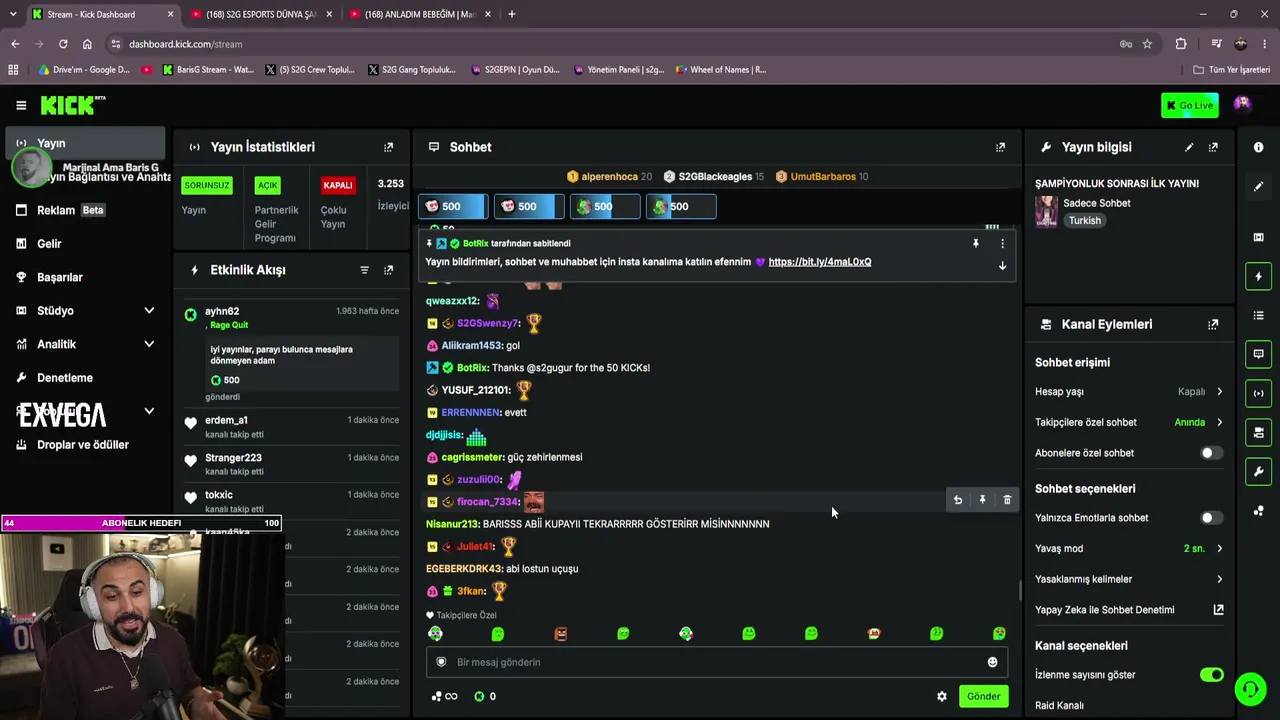Click the Bir mesaj gönderin input
The image size is (1280, 720).
[x=717, y=662]
